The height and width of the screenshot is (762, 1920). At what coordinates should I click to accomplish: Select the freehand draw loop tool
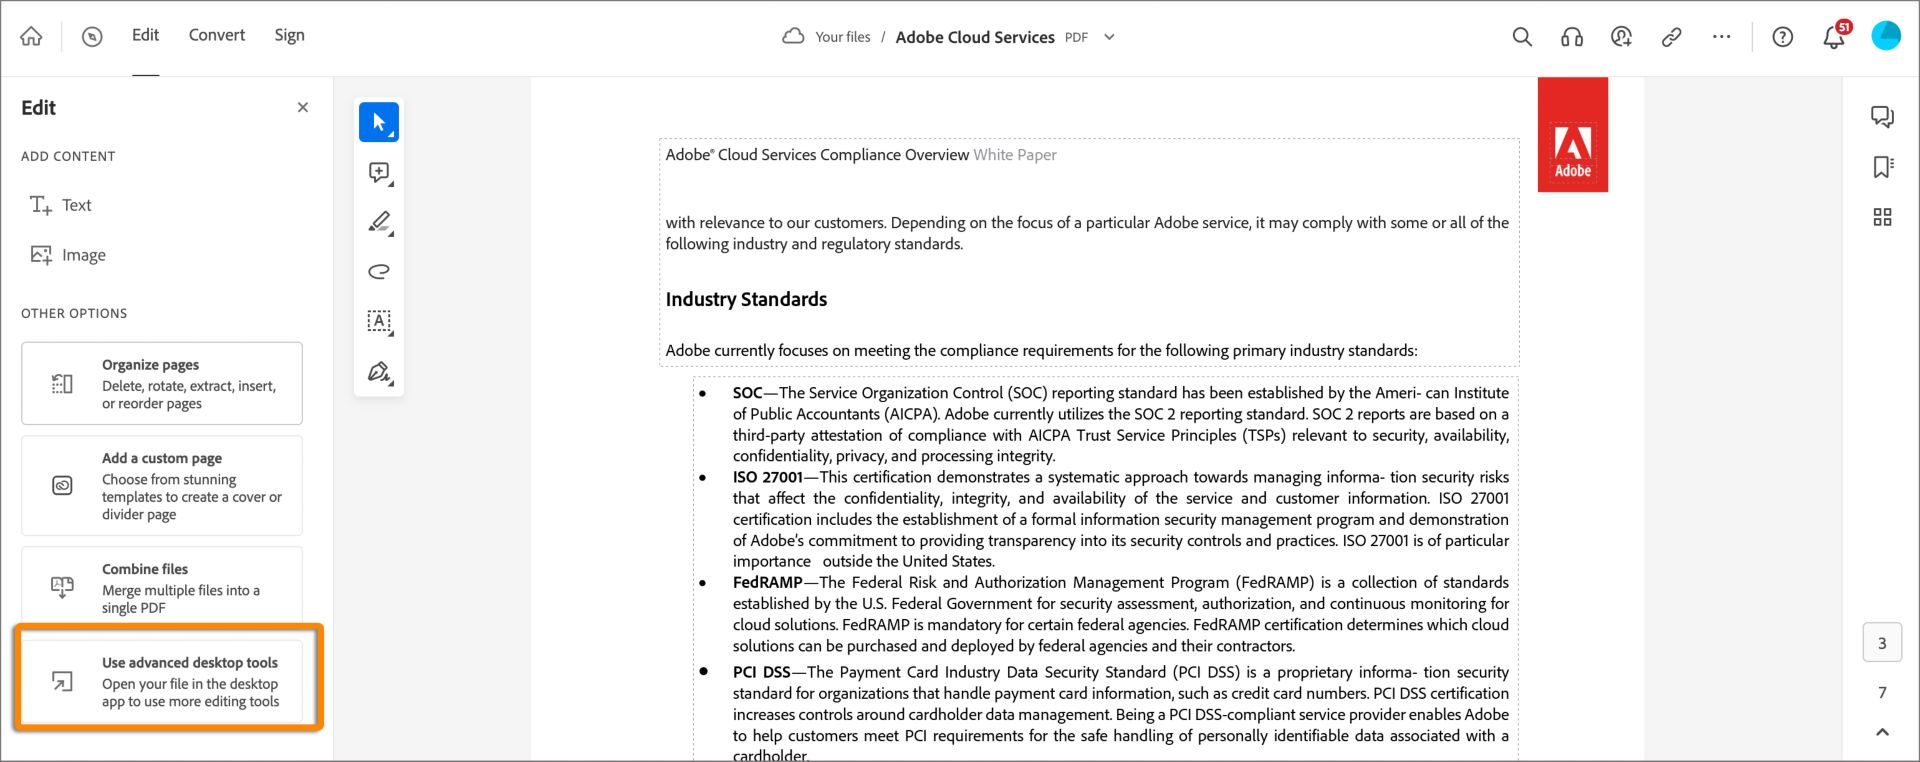click(x=379, y=271)
